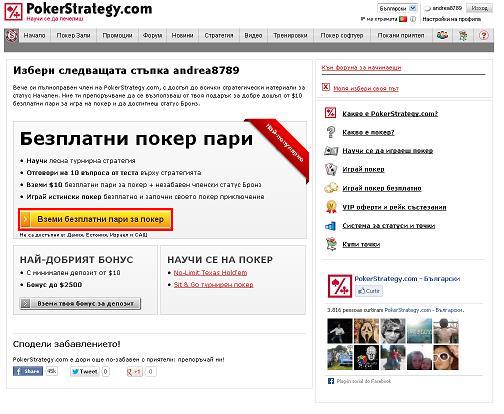Click the help question mark icon in navbar
The width and height of the screenshot is (504, 414).
[484, 35]
